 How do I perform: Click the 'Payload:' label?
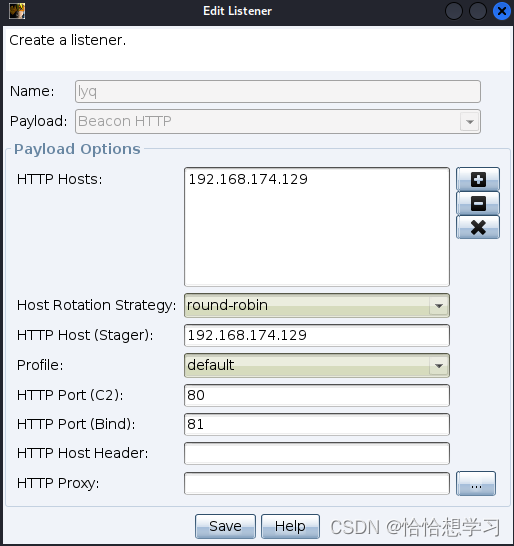39,122
